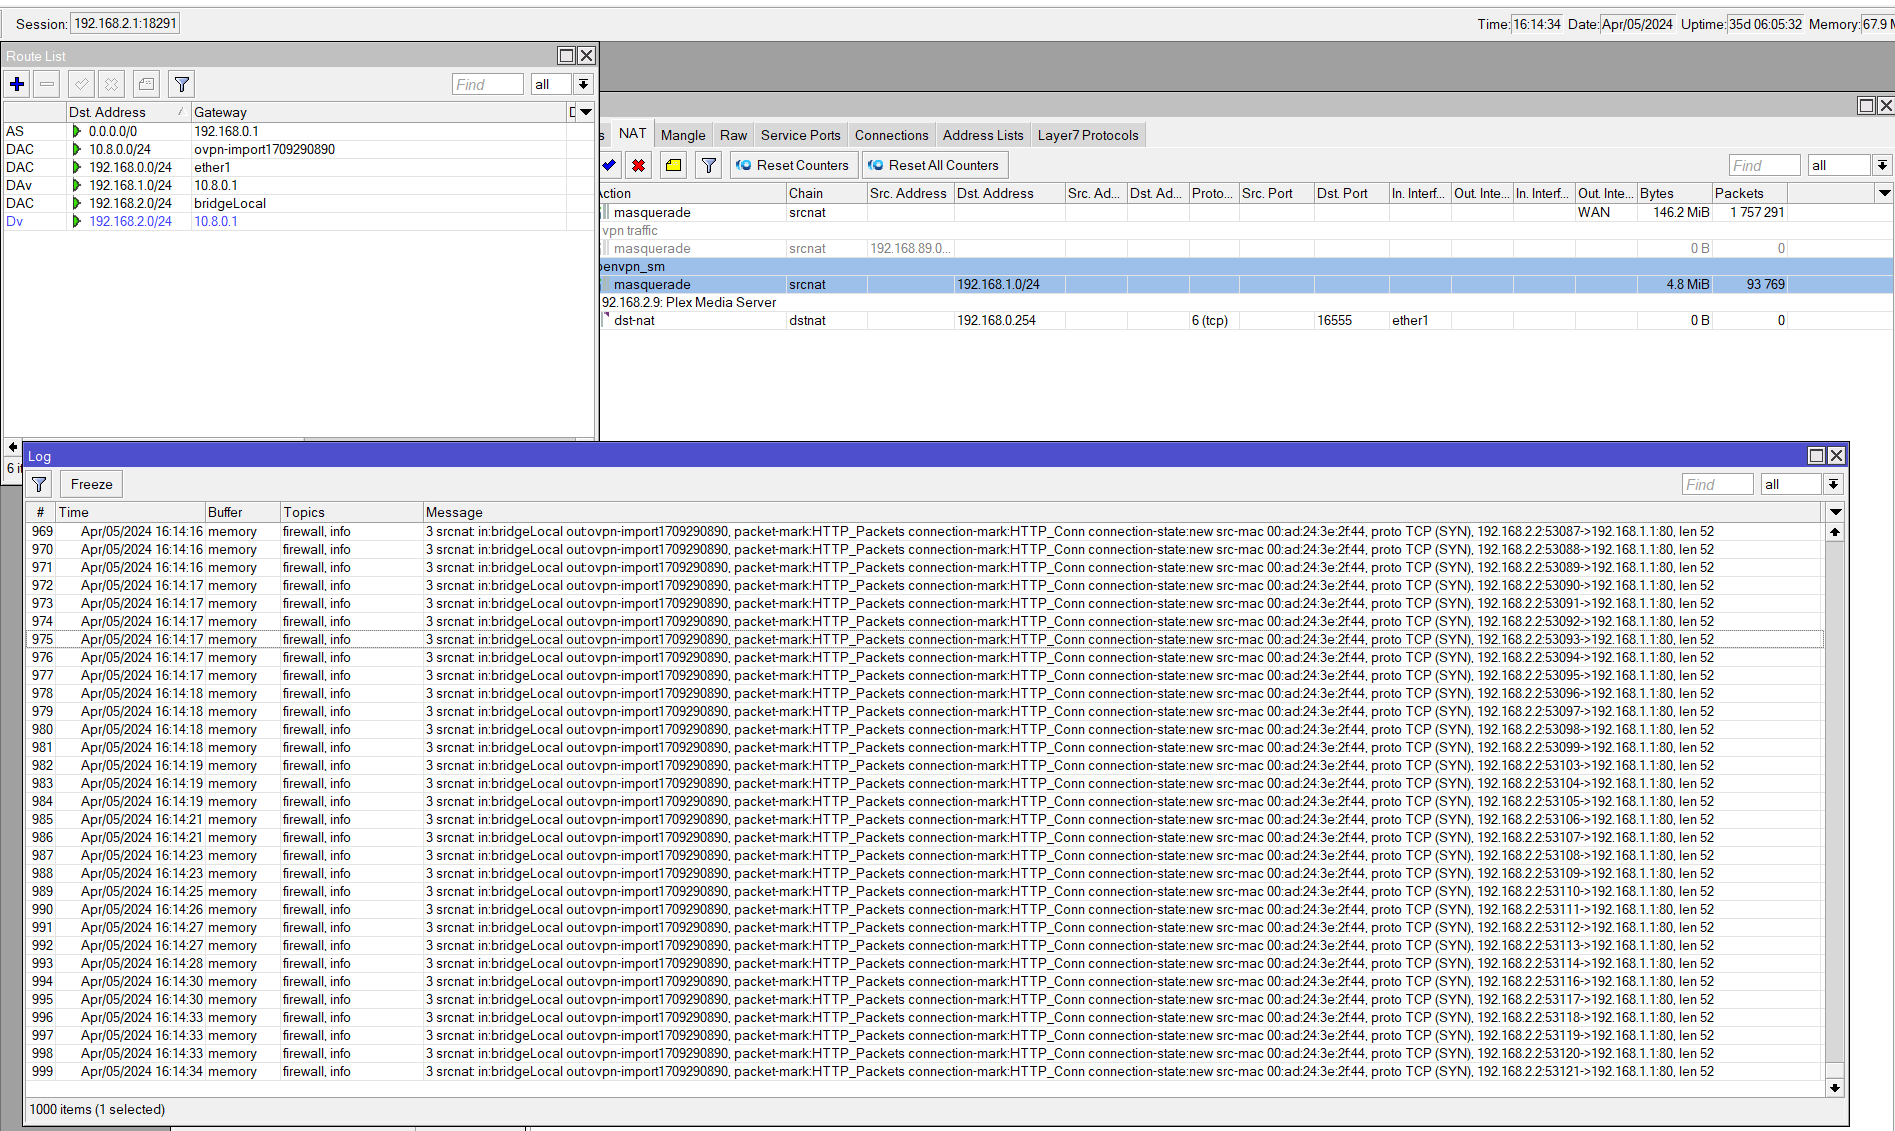Click the green route icon for 0.0.0.0/0

coord(77,131)
